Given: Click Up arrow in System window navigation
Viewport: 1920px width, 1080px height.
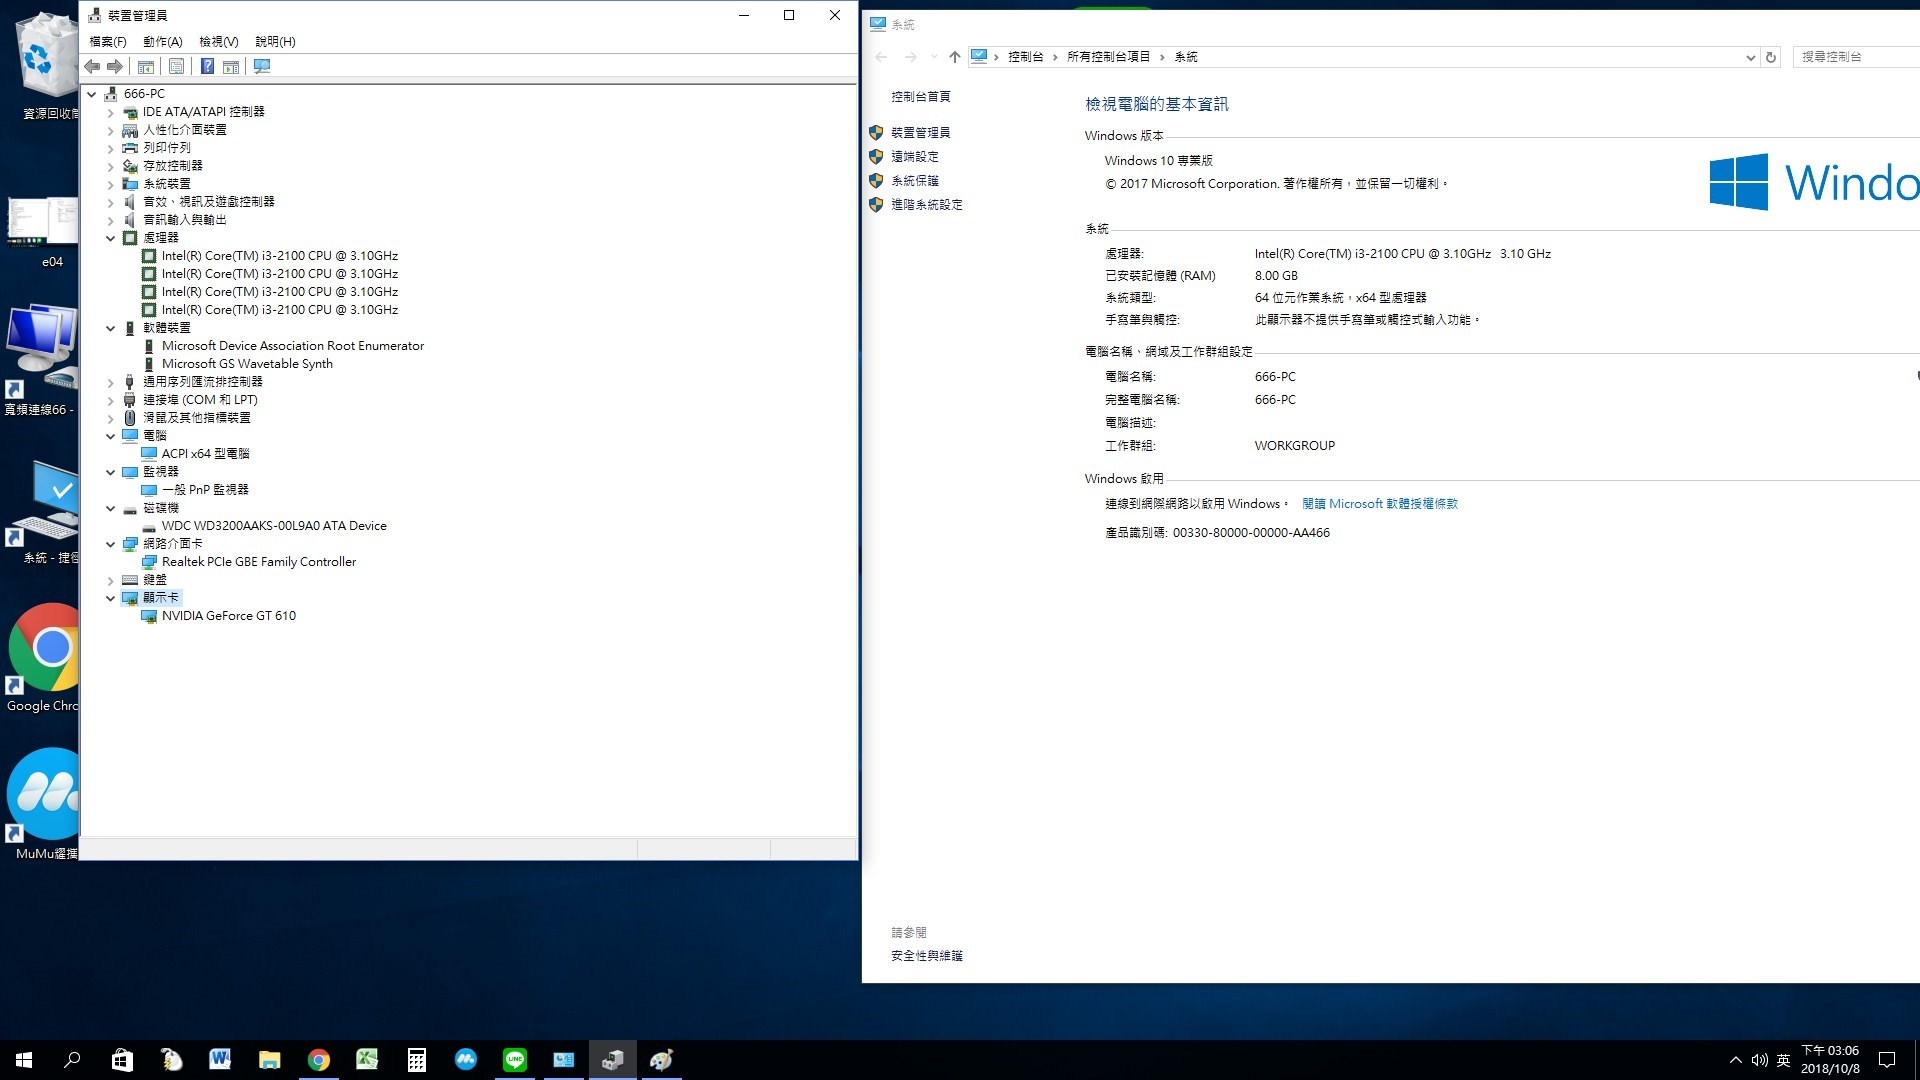Looking at the screenshot, I should [x=955, y=57].
